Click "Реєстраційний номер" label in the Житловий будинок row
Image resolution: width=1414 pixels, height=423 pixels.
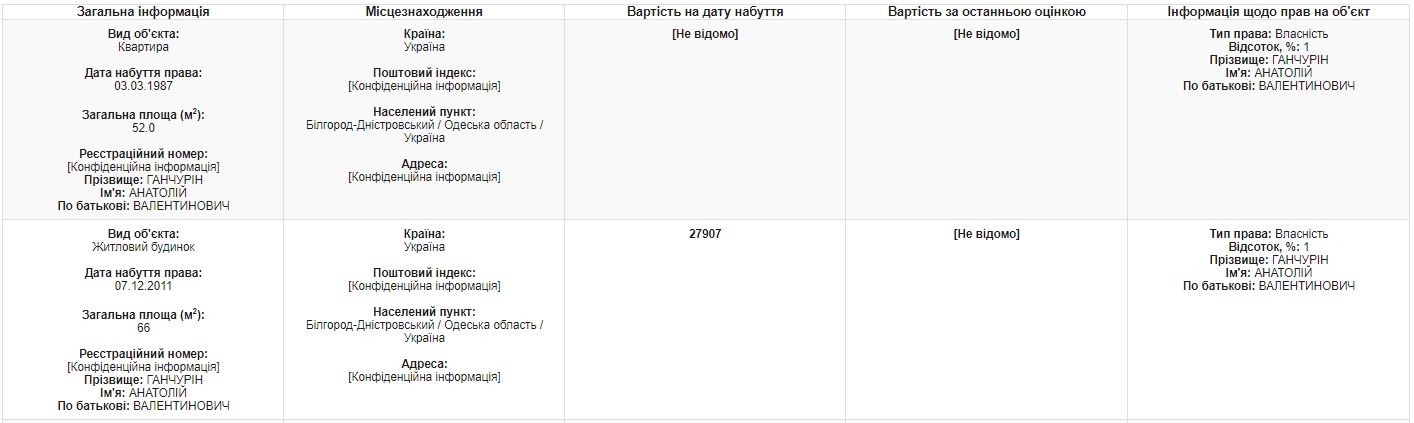coord(143,354)
